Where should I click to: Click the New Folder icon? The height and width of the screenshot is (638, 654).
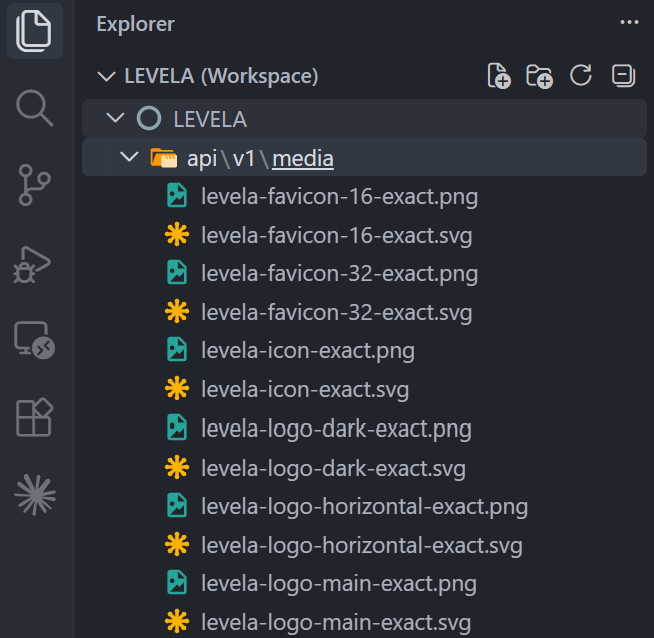(x=539, y=76)
